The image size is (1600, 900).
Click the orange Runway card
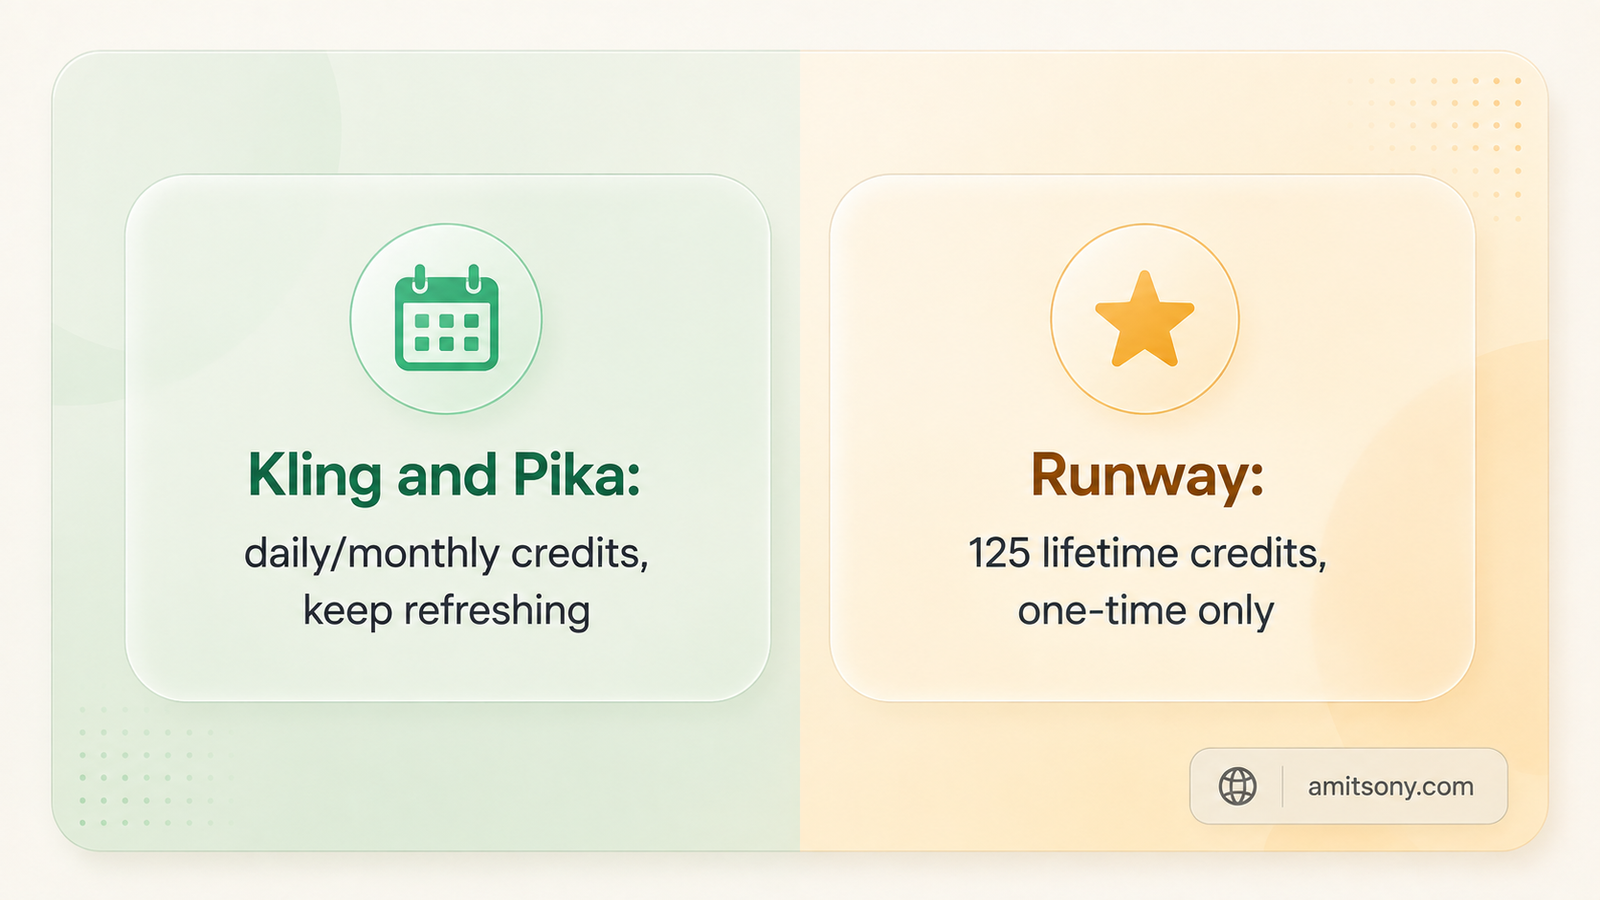(1152, 438)
